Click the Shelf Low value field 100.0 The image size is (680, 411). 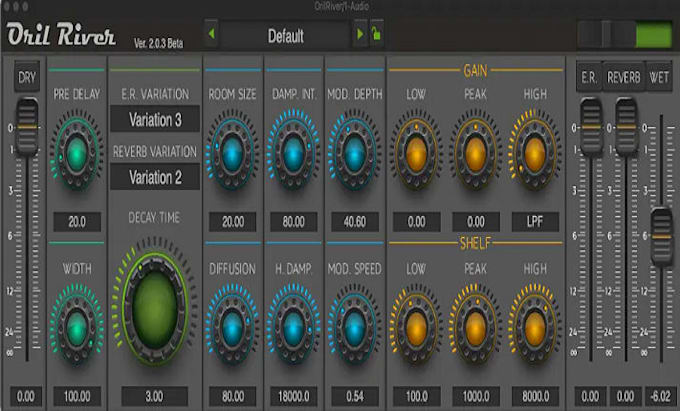416,396
